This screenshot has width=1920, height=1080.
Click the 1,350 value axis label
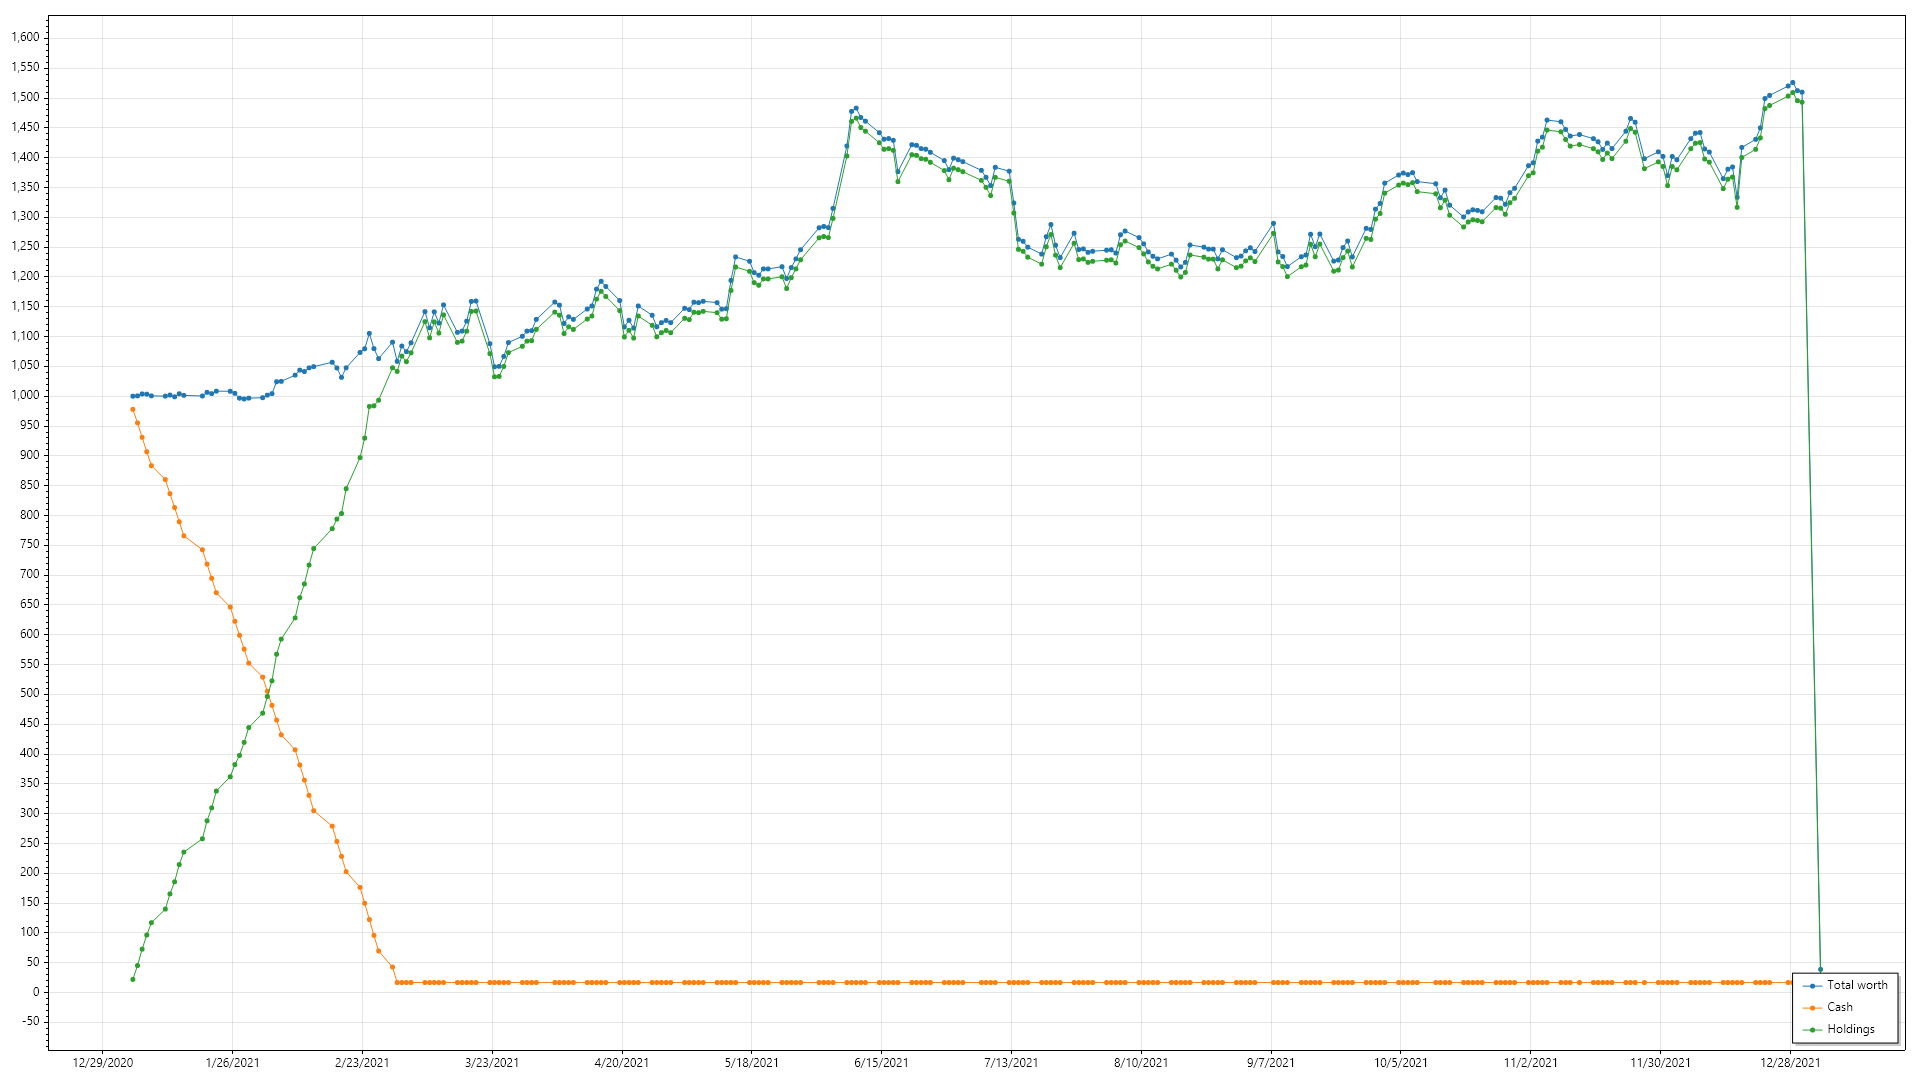[25, 187]
